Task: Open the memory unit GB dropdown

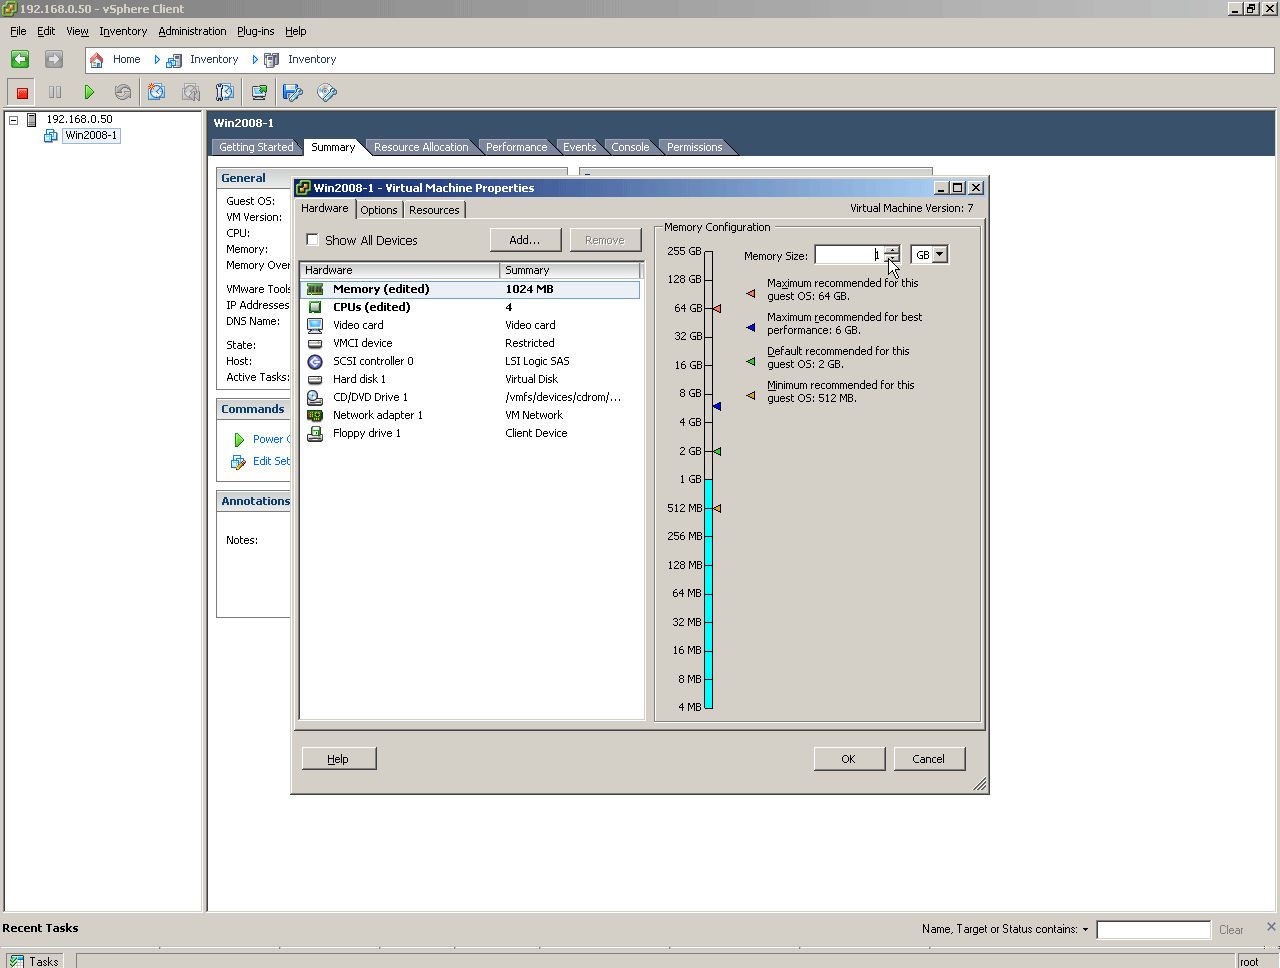Action: 939,255
